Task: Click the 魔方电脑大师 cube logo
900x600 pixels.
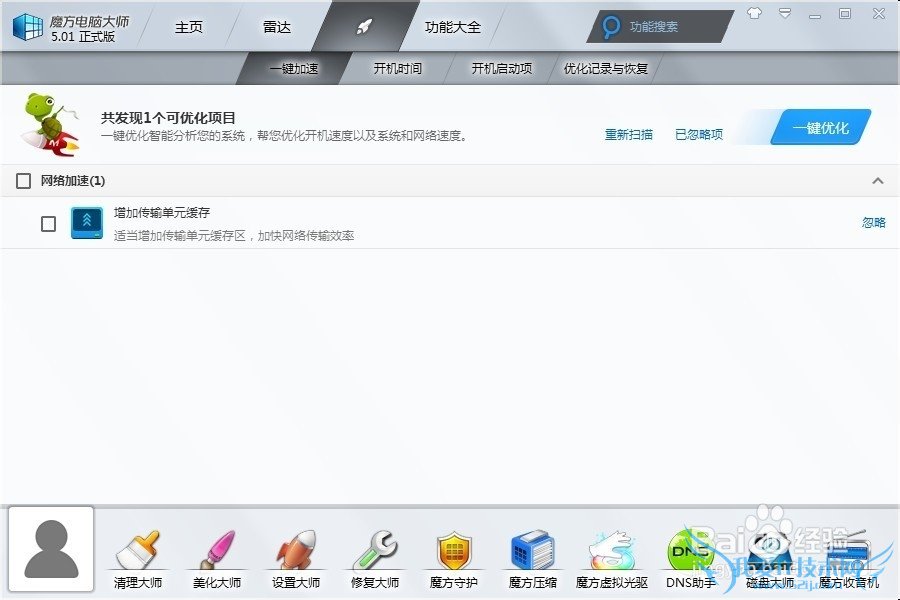Action: click(x=27, y=27)
